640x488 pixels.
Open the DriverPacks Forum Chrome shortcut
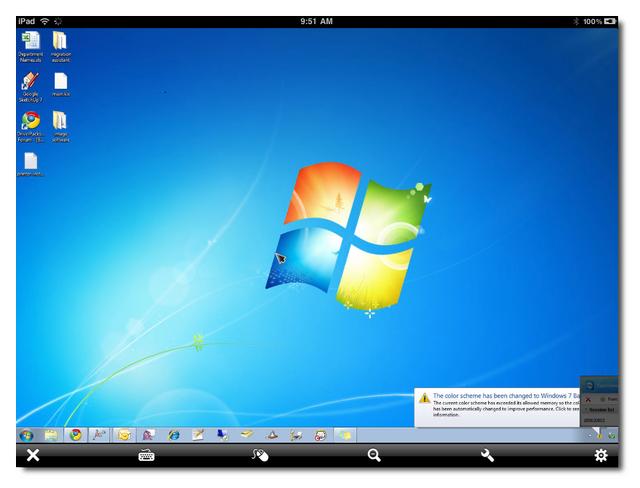tap(31, 127)
